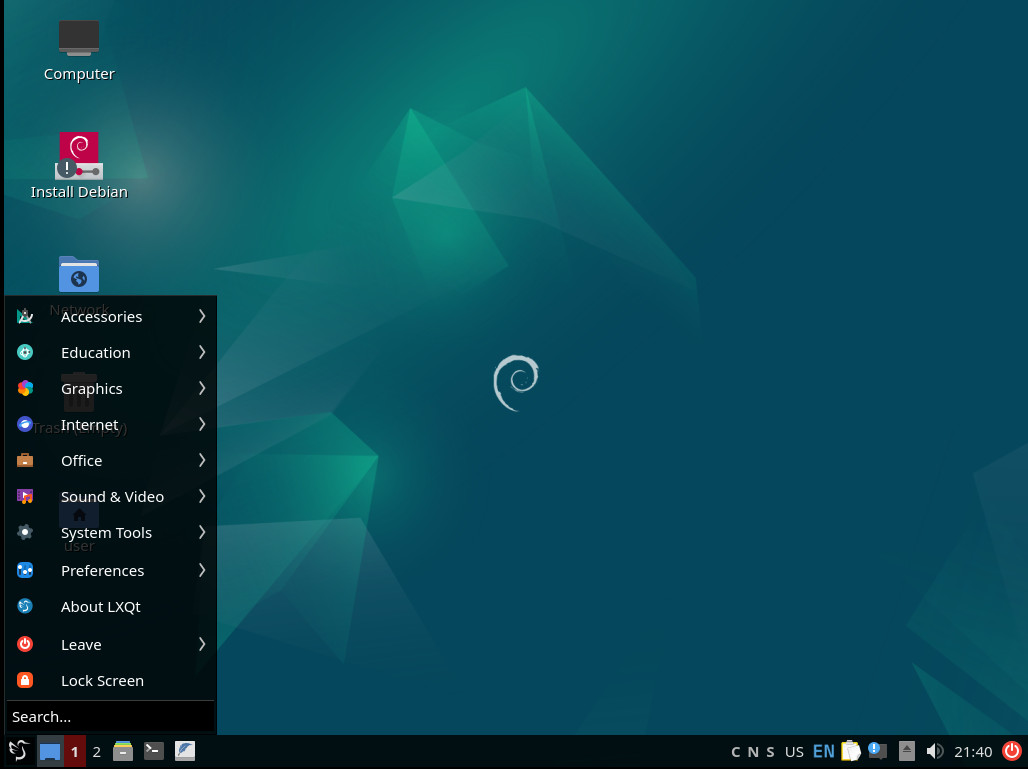Image resolution: width=1028 pixels, height=769 pixels.
Task: Expand the chevron next to Office
Action: pyautogui.click(x=202, y=461)
